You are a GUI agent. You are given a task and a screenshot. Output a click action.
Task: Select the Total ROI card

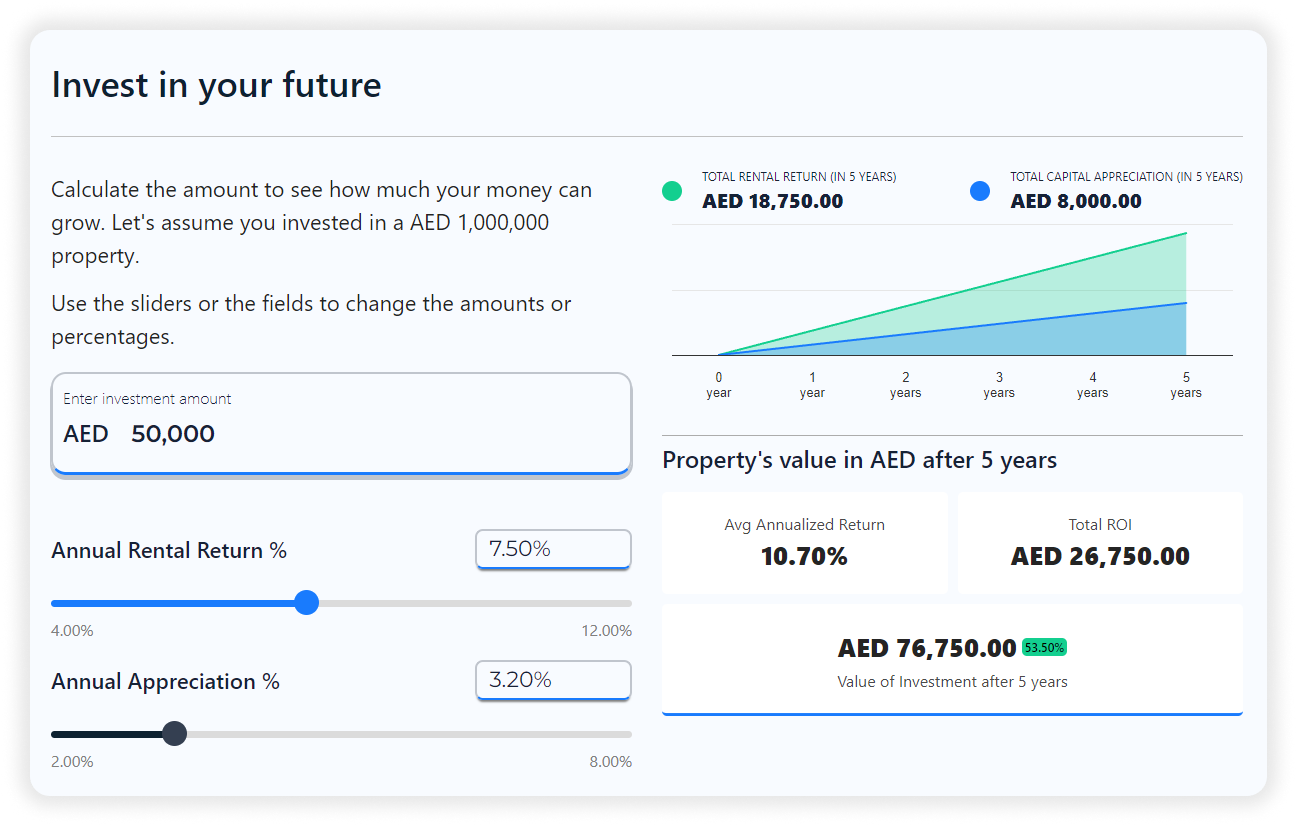[x=1100, y=543]
